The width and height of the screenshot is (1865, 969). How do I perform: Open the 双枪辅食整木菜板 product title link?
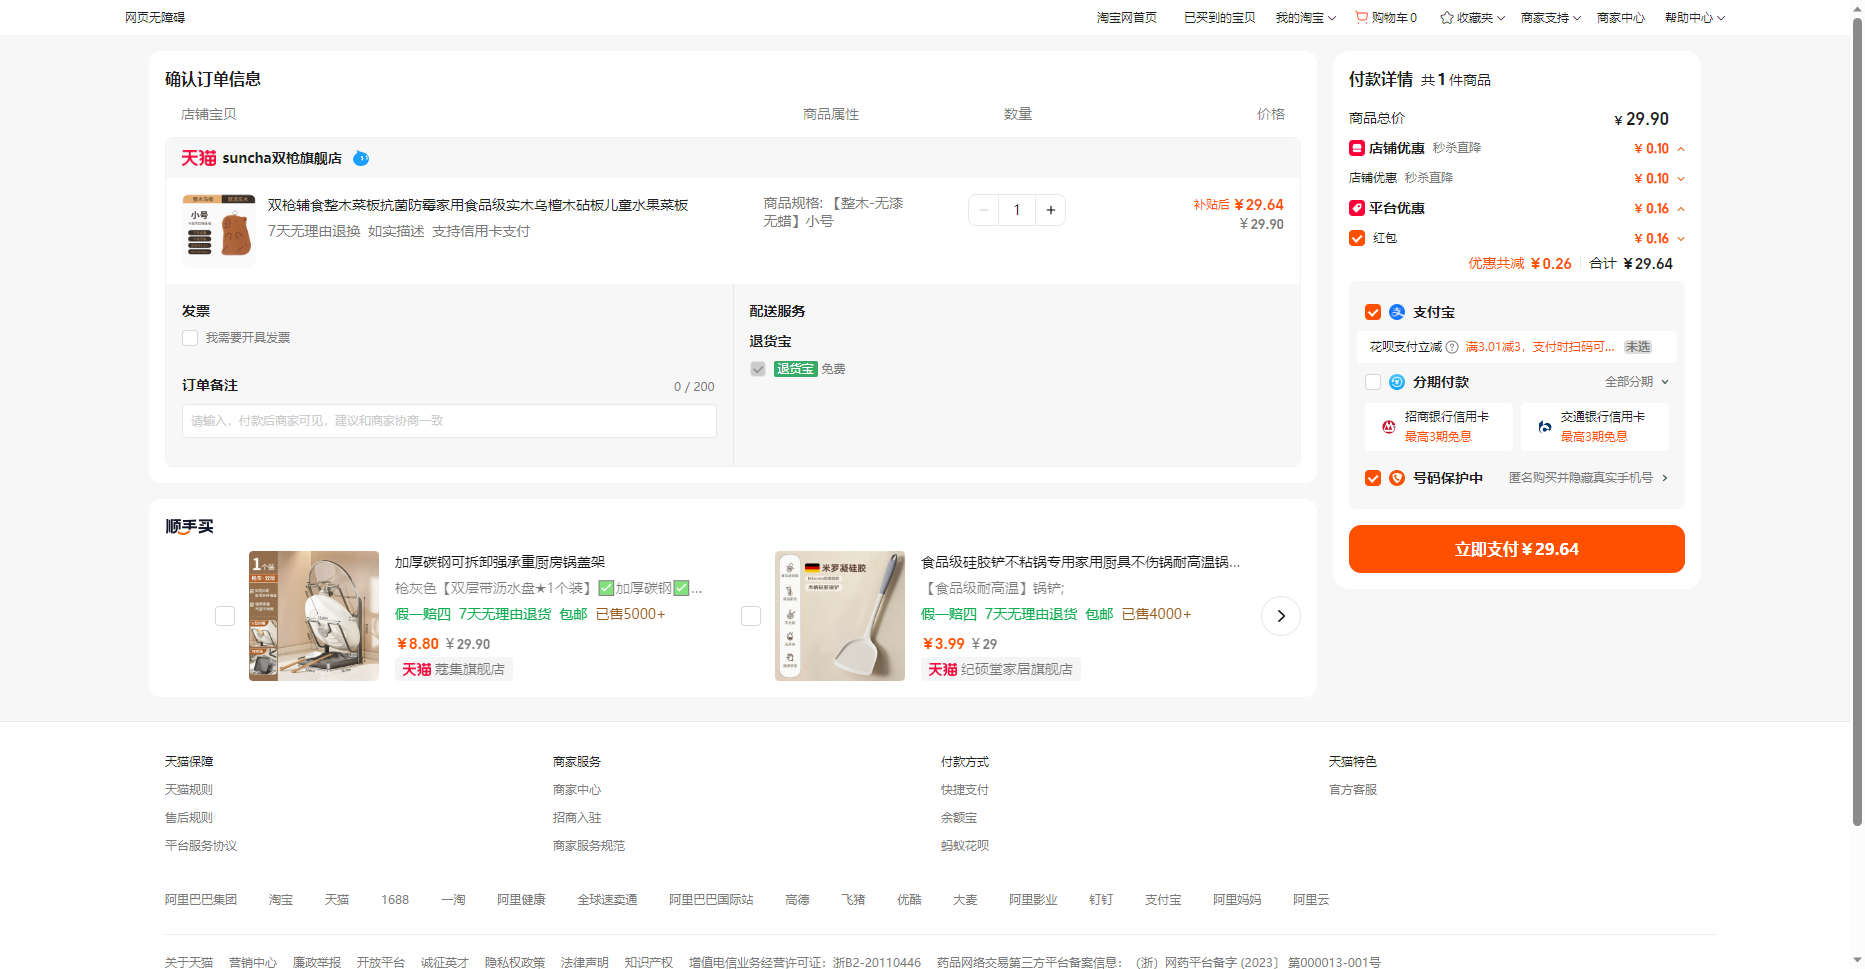[478, 205]
